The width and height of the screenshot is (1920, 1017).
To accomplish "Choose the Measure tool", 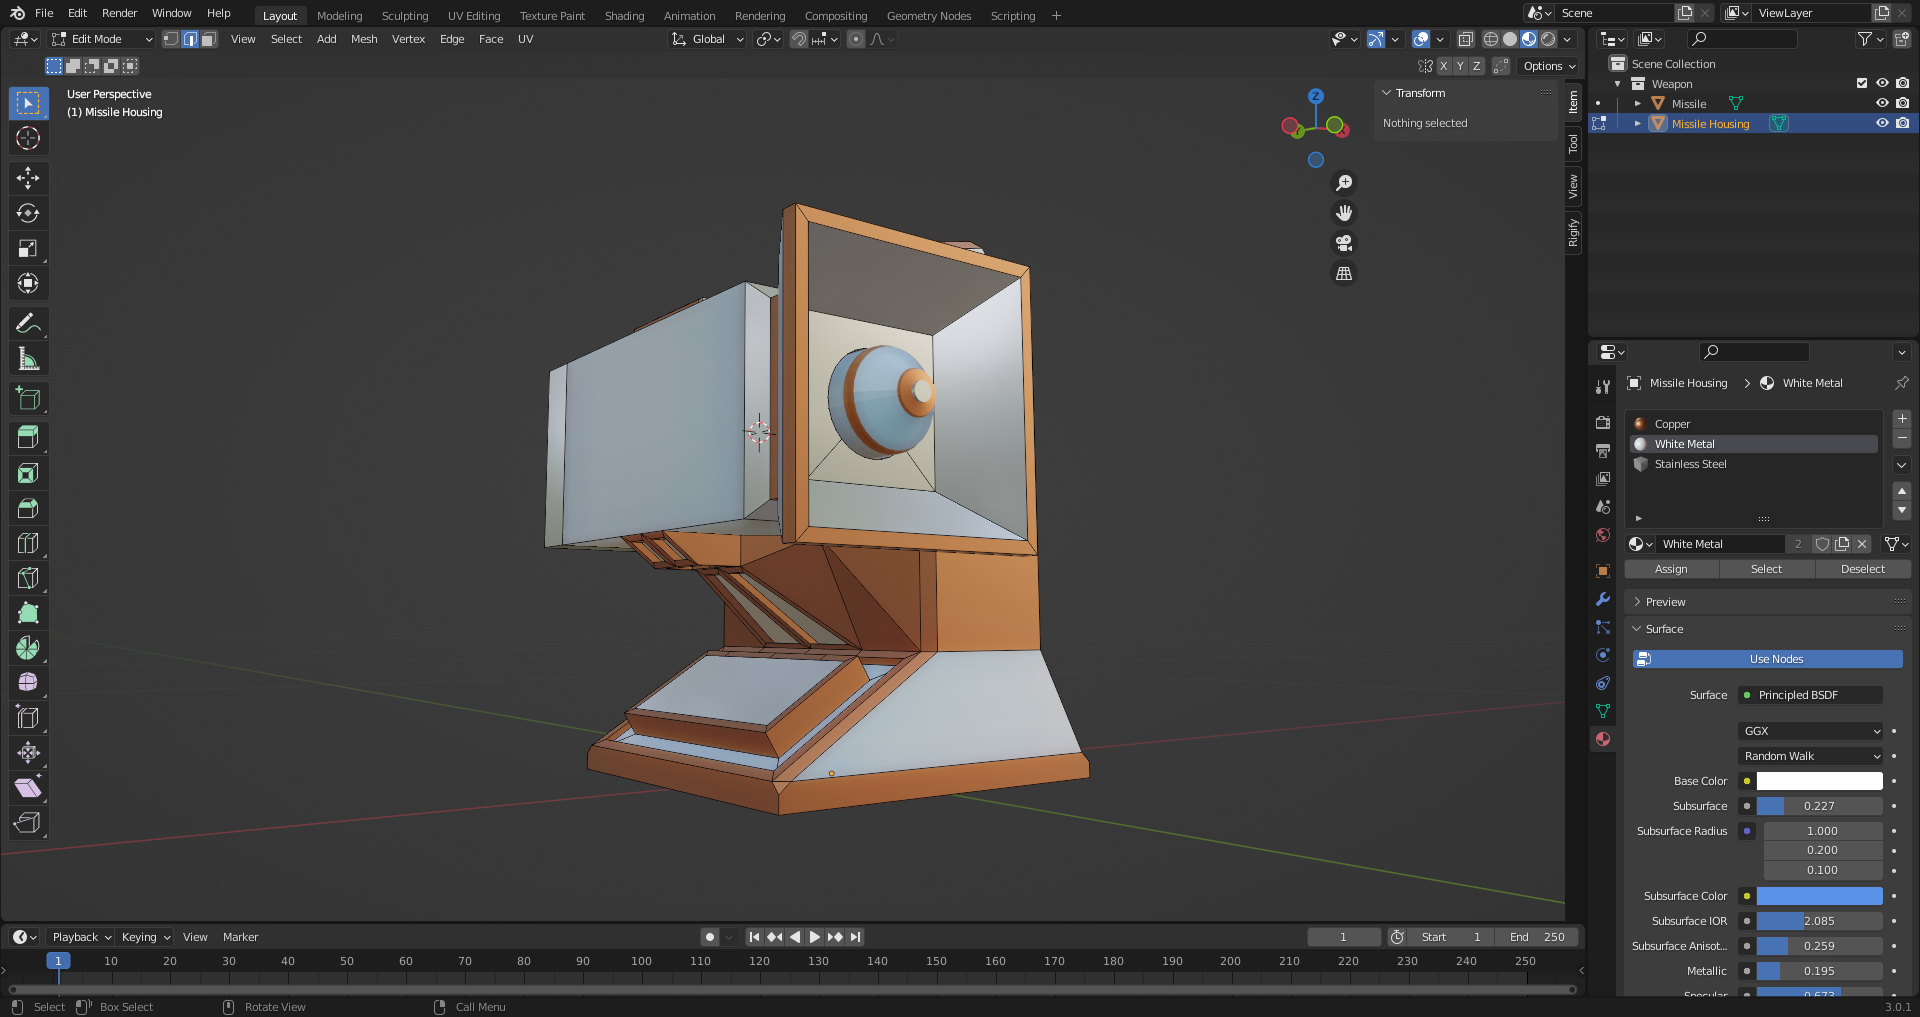I will tap(28, 359).
